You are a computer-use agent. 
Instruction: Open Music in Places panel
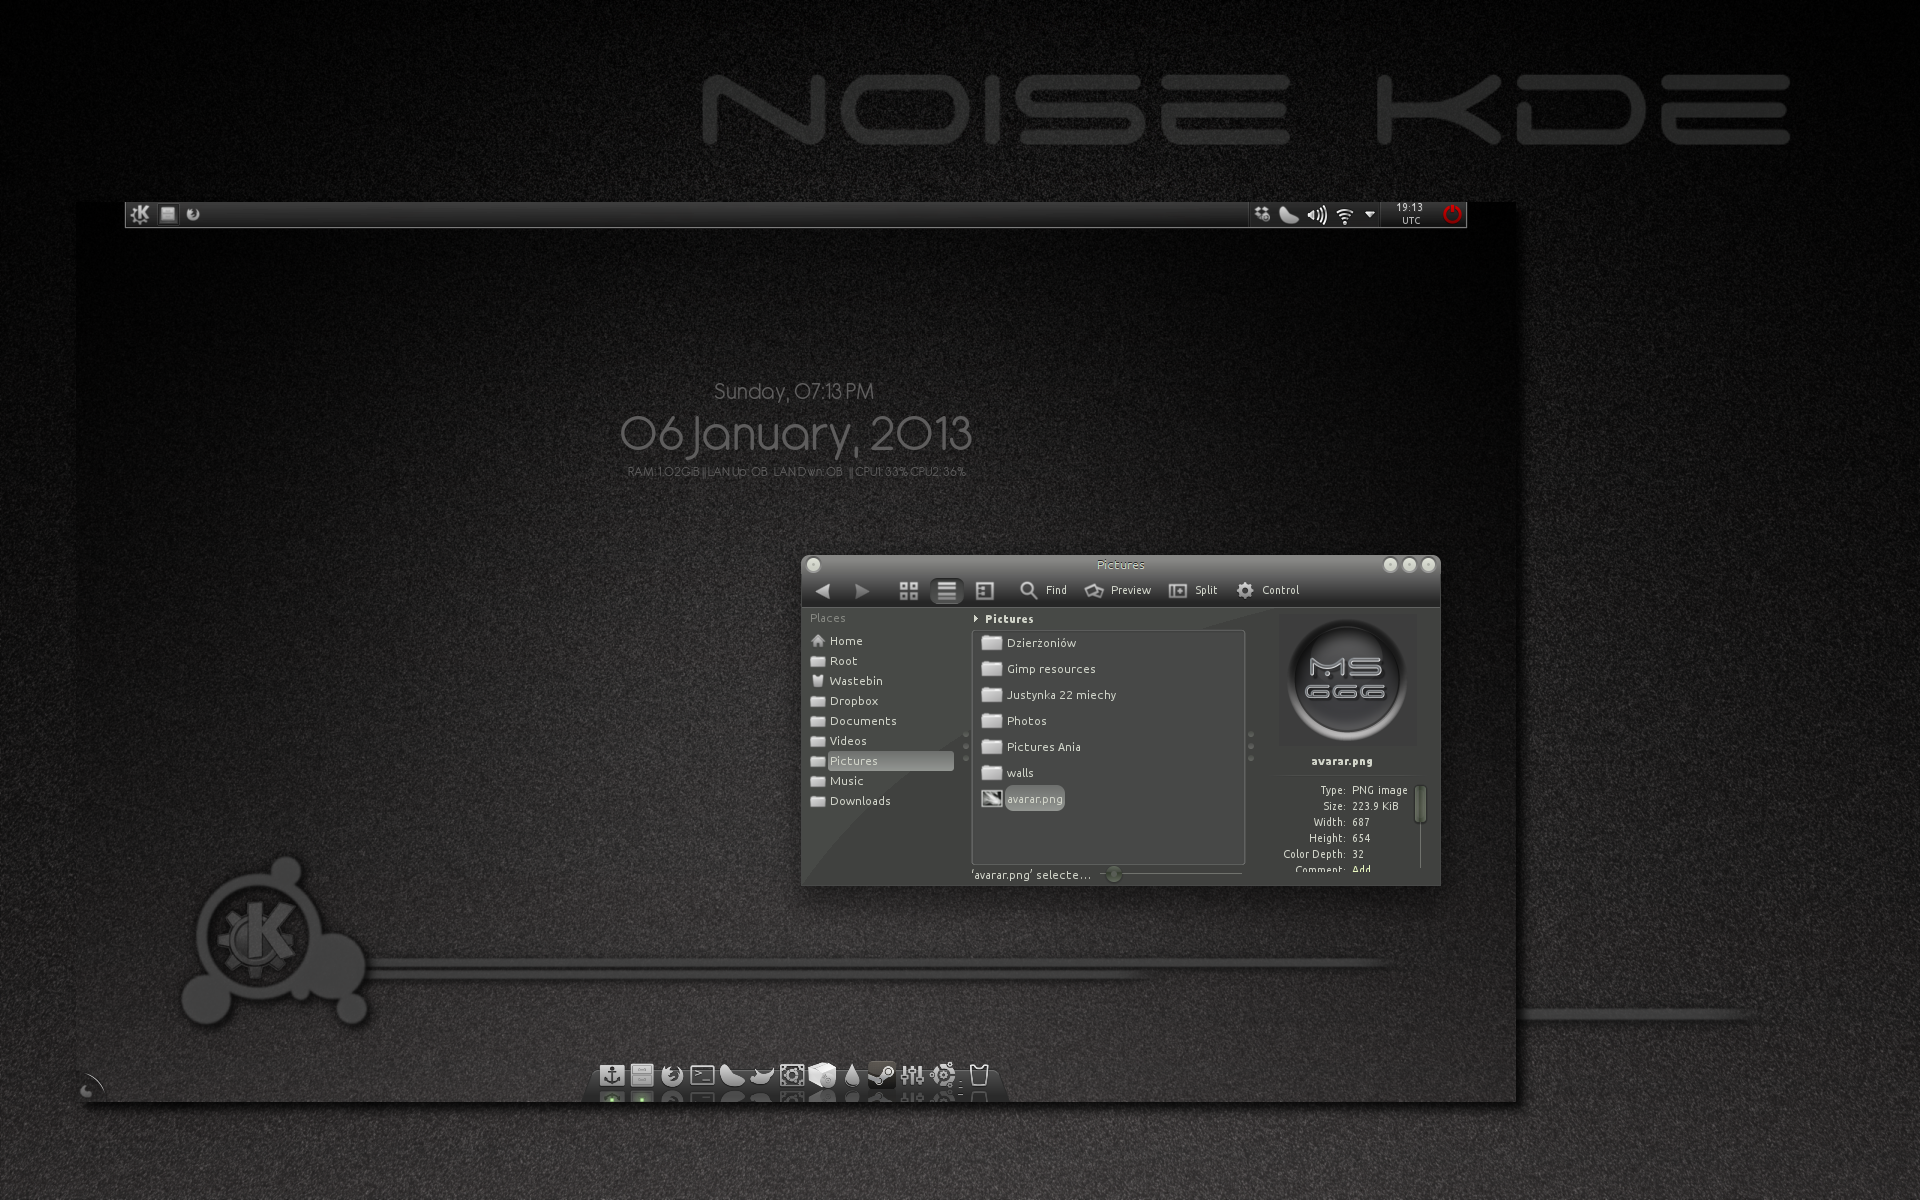(882, 781)
